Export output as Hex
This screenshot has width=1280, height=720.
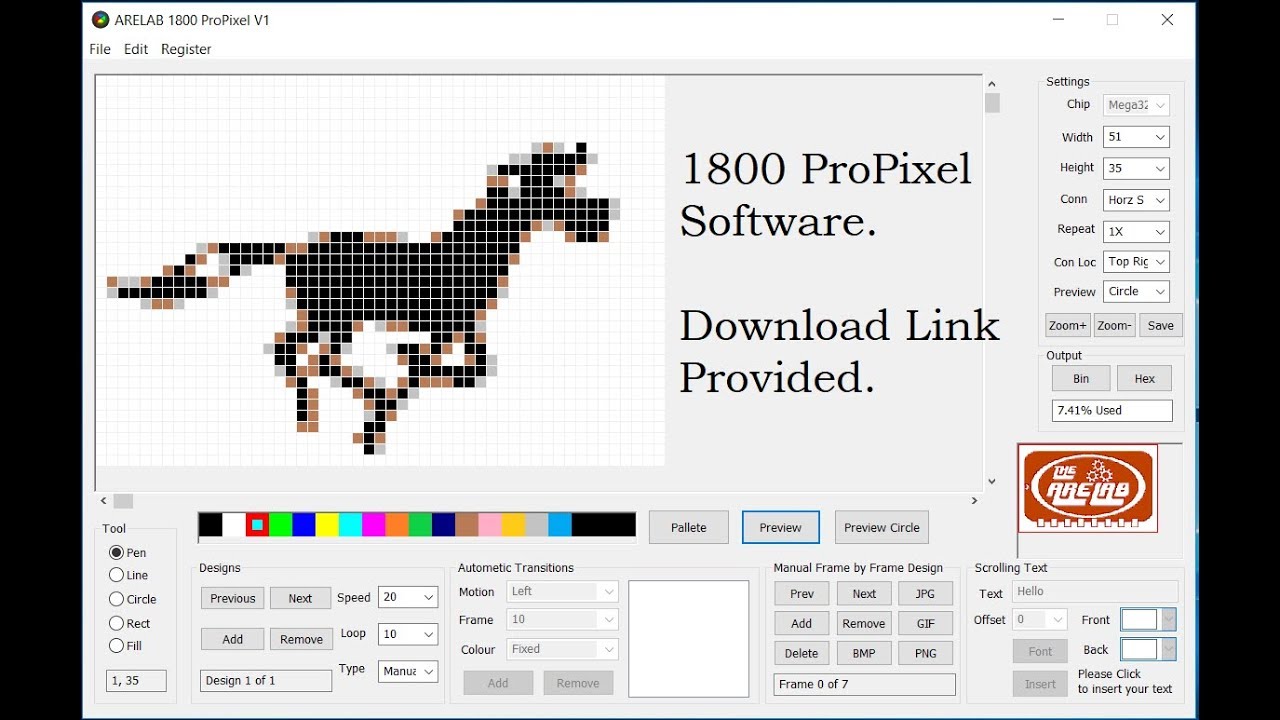(1145, 379)
